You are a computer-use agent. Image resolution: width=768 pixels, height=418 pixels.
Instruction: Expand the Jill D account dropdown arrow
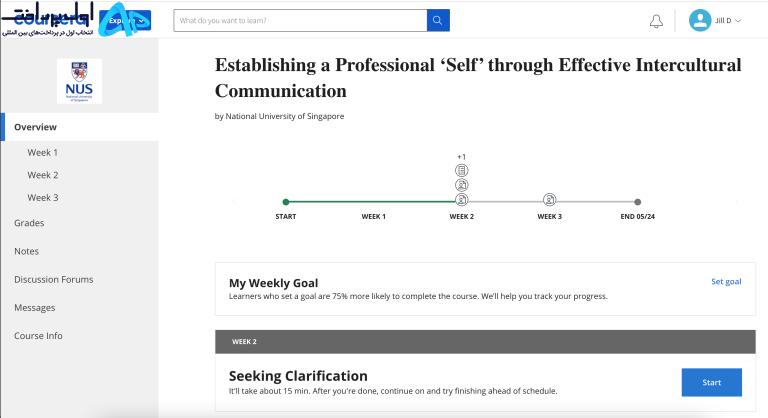click(738, 21)
